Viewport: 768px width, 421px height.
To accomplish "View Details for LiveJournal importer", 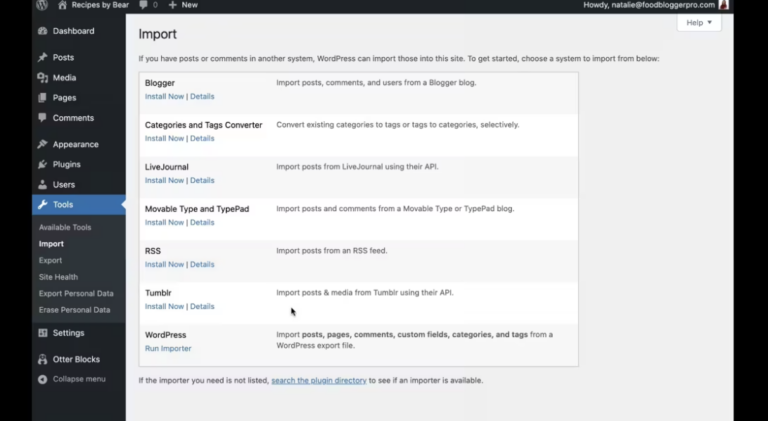I will click(x=202, y=181).
